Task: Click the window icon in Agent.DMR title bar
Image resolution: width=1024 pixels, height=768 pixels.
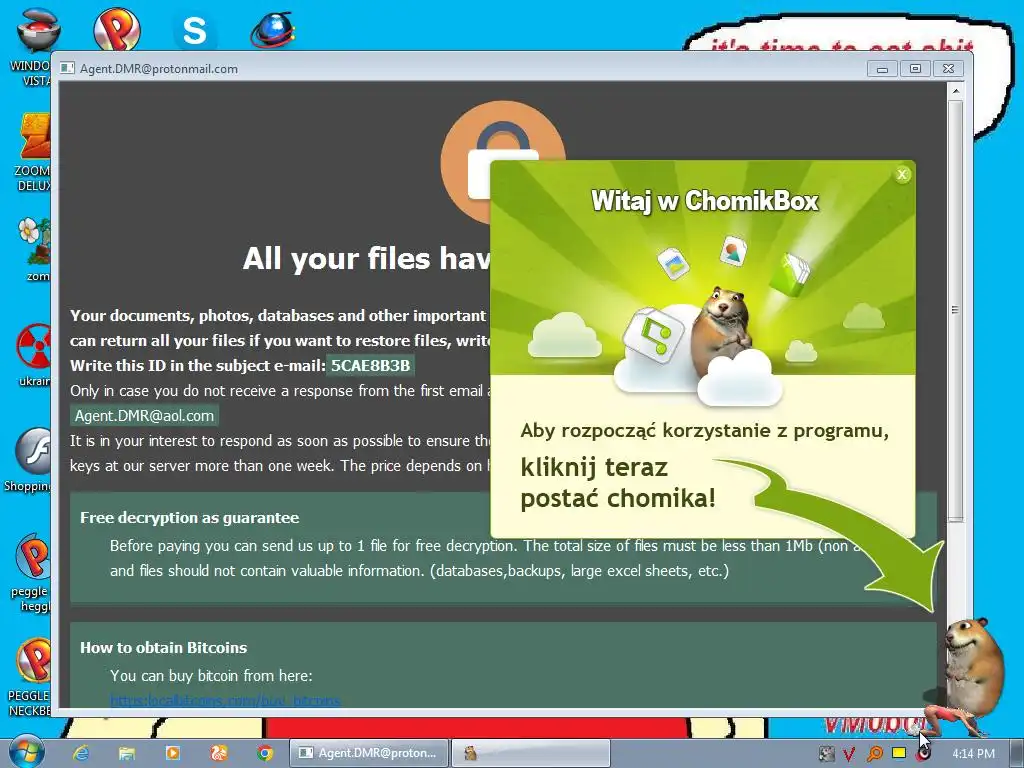Action: point(67,68)
